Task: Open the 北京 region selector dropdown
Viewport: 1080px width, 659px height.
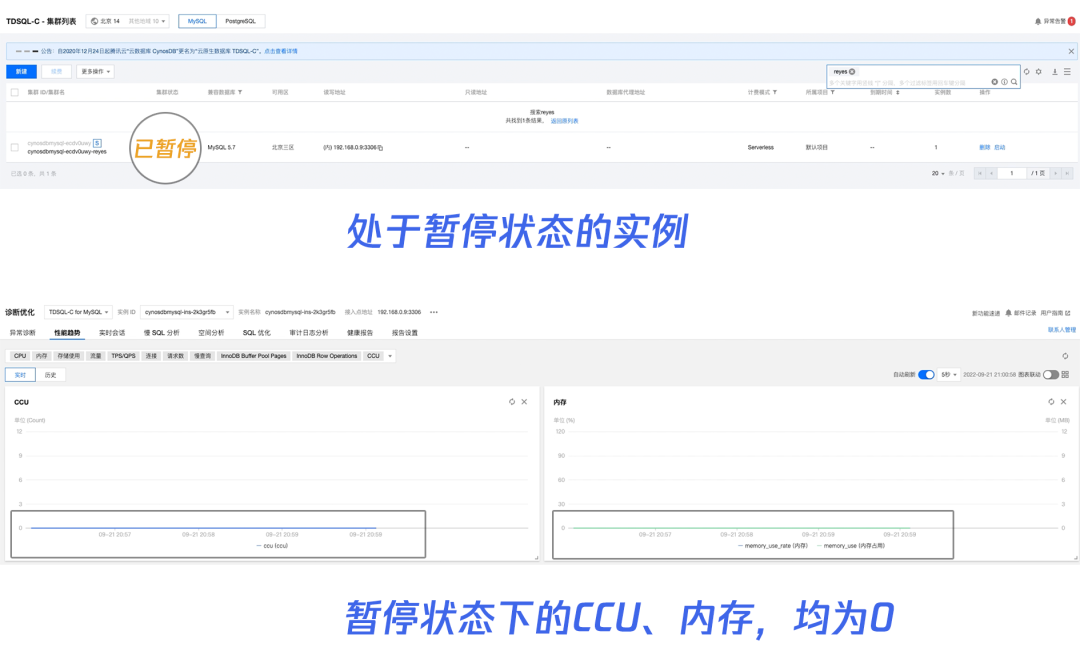Action: coord(127,21)
